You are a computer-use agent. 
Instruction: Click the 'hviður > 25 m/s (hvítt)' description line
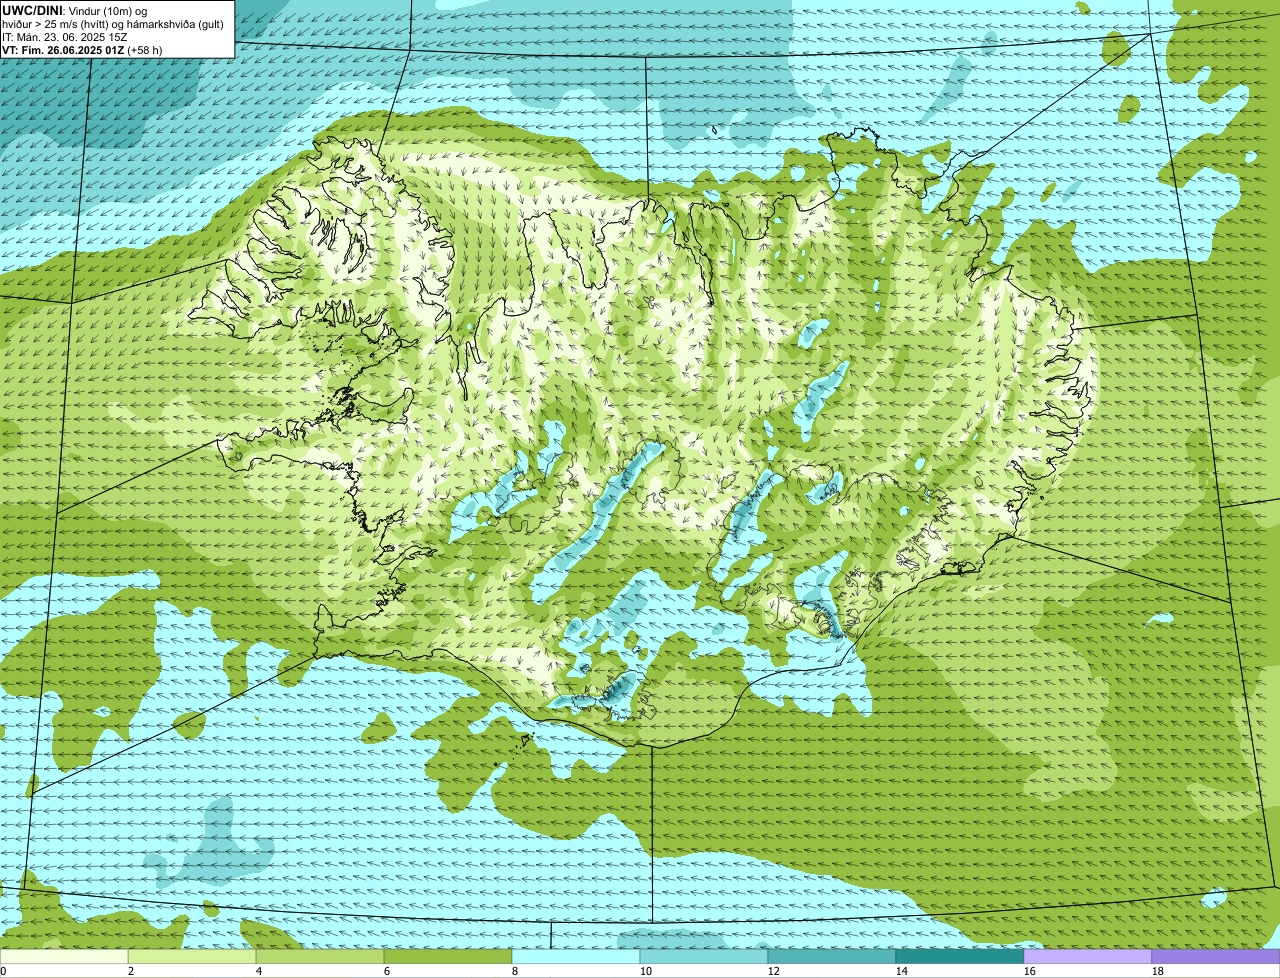113,23
